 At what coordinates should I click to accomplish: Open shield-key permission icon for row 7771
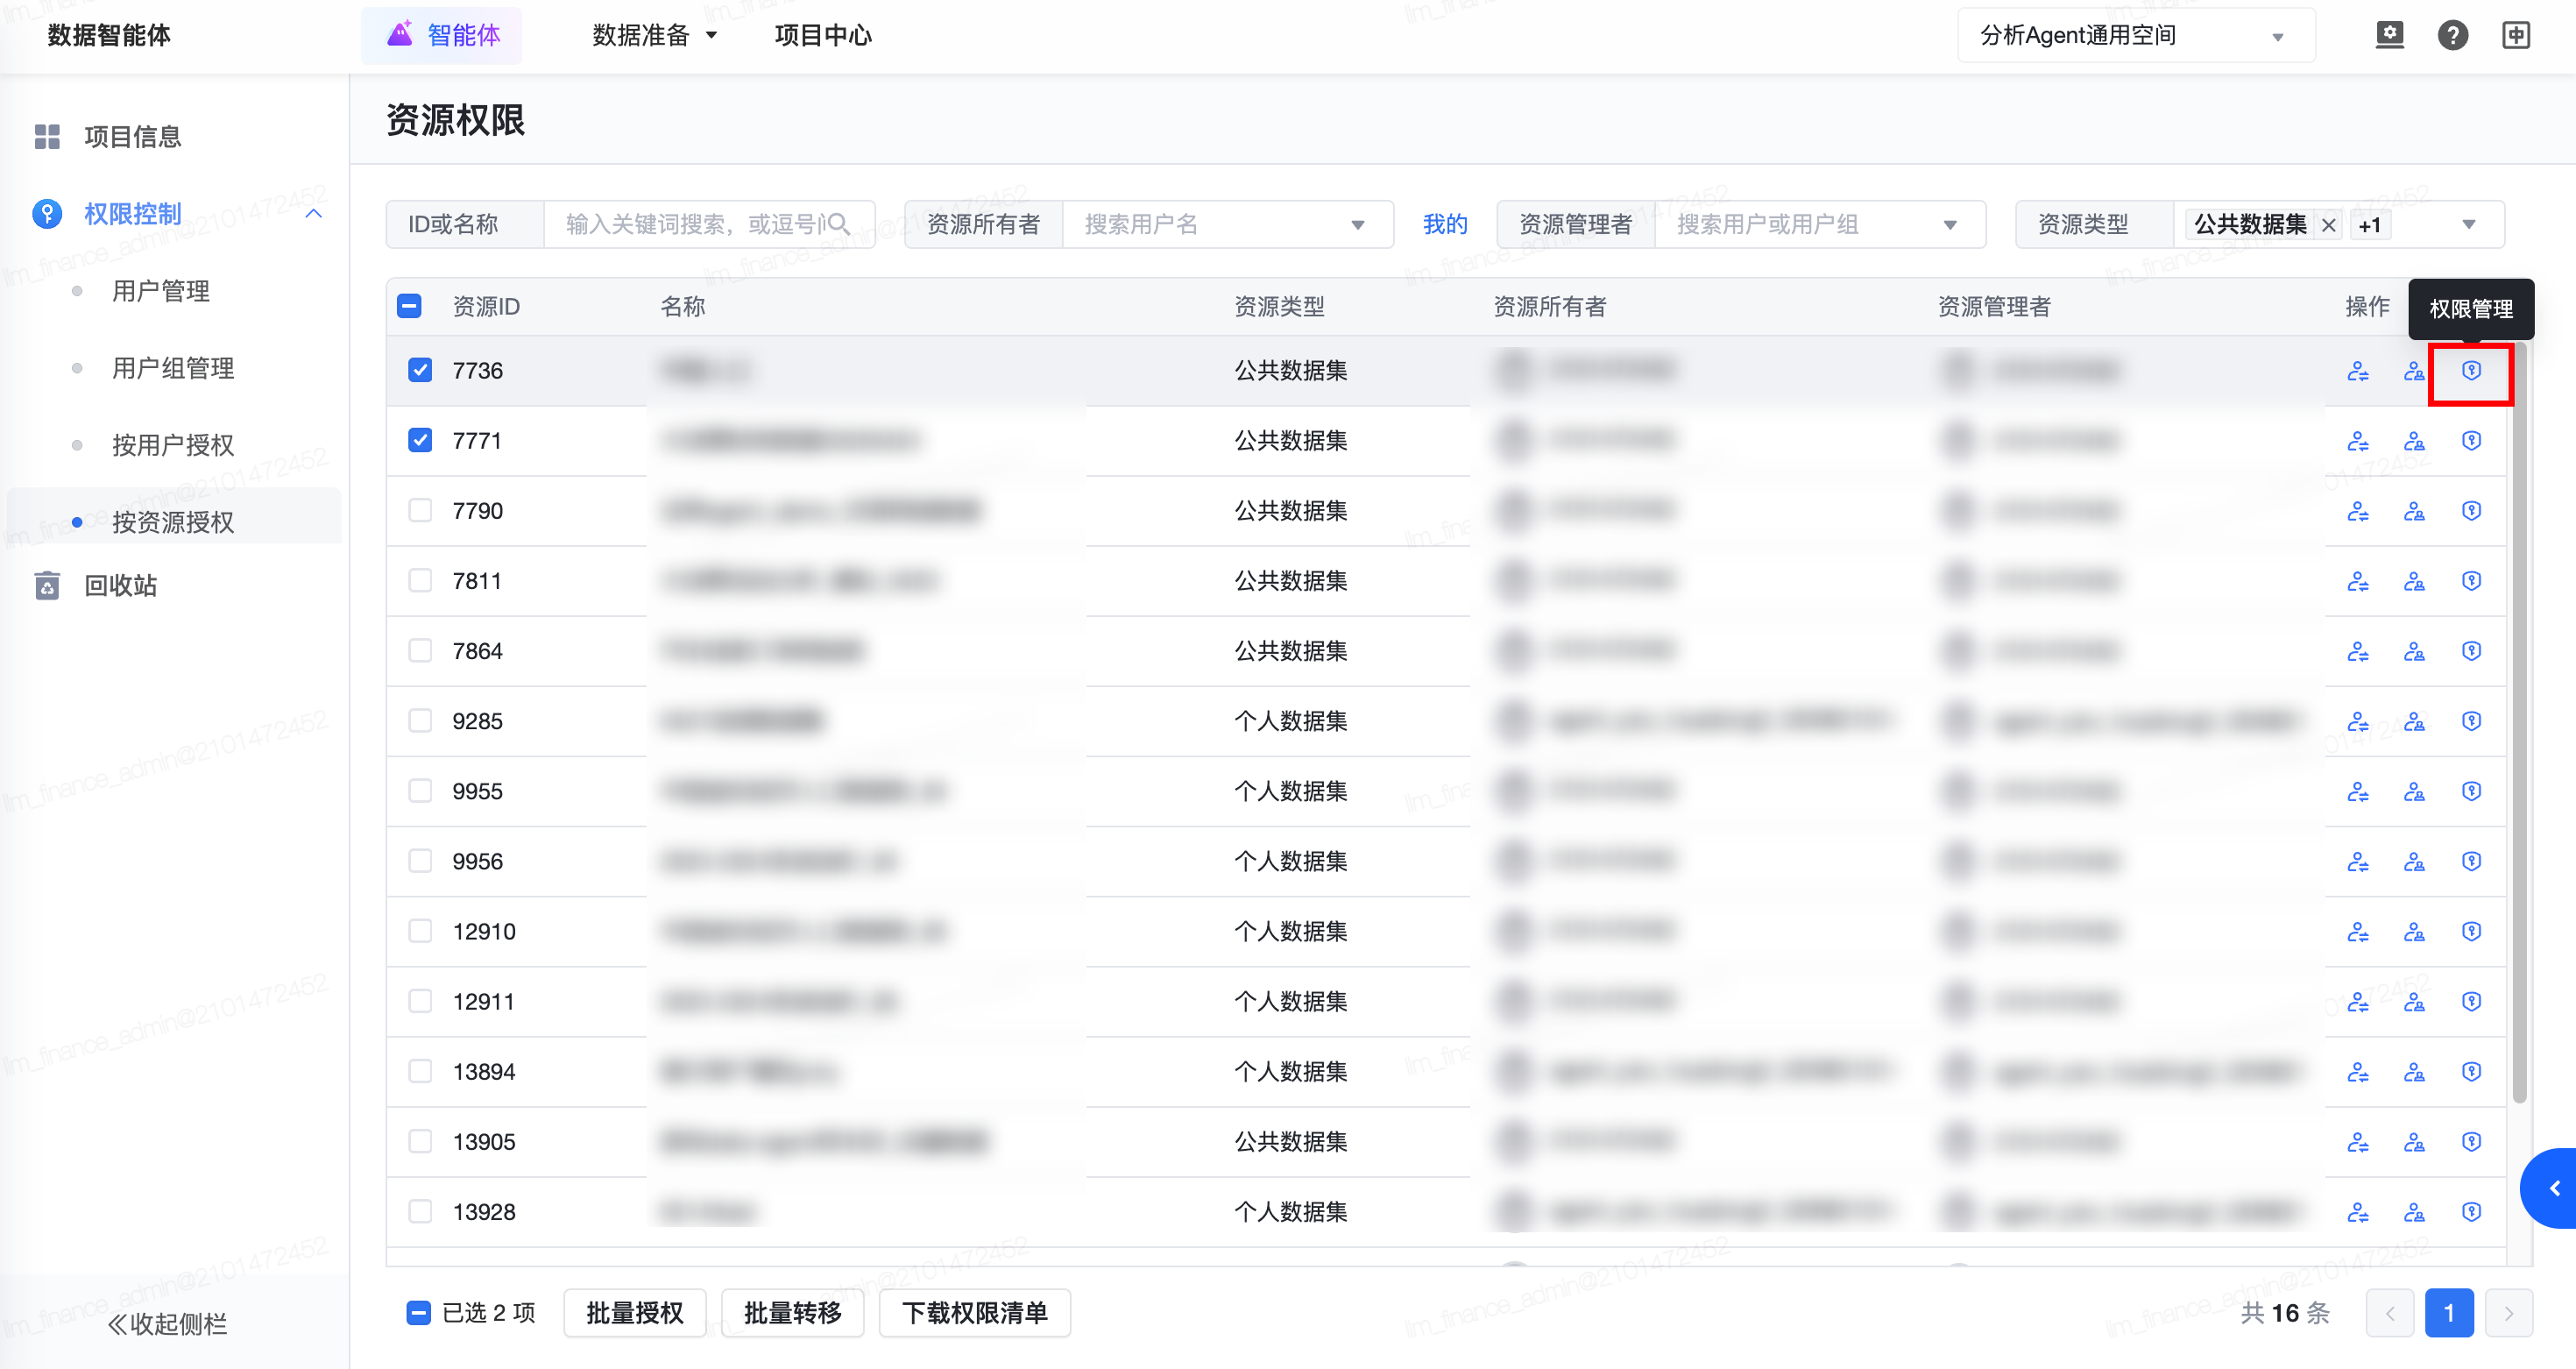point(2471,441)
